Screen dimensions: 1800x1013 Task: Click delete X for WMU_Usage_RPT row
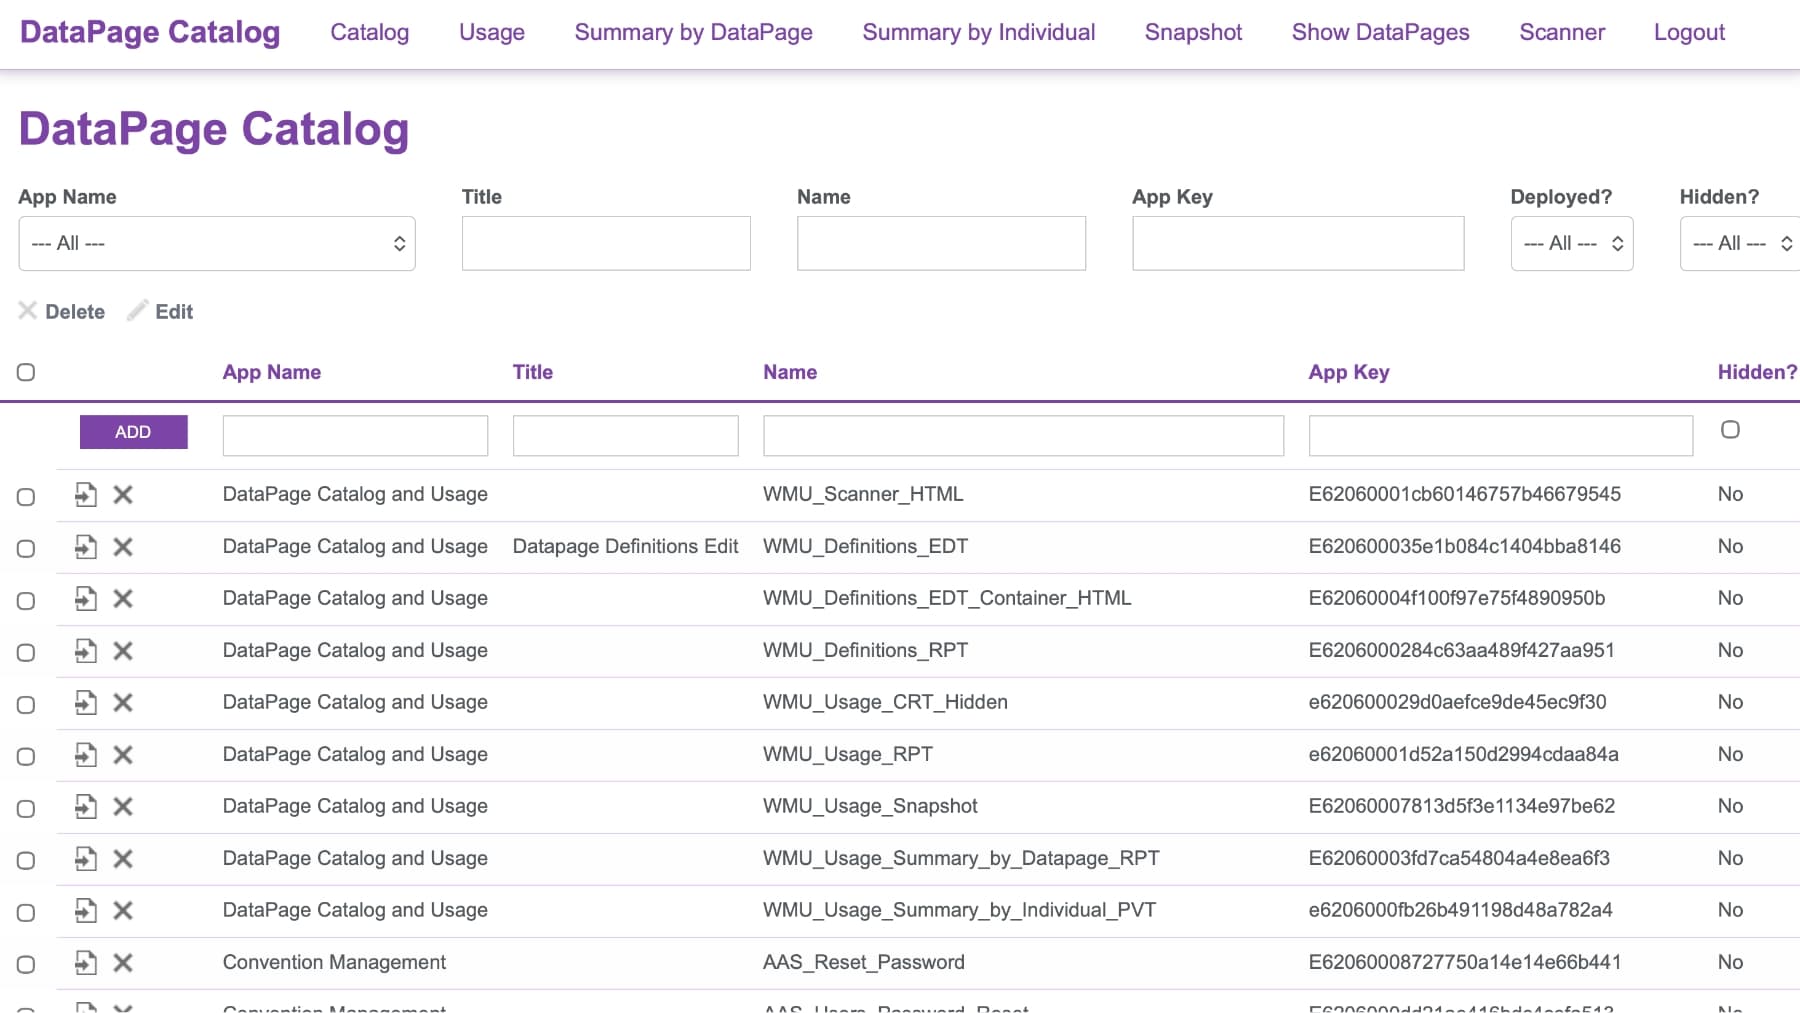(123, 754)
